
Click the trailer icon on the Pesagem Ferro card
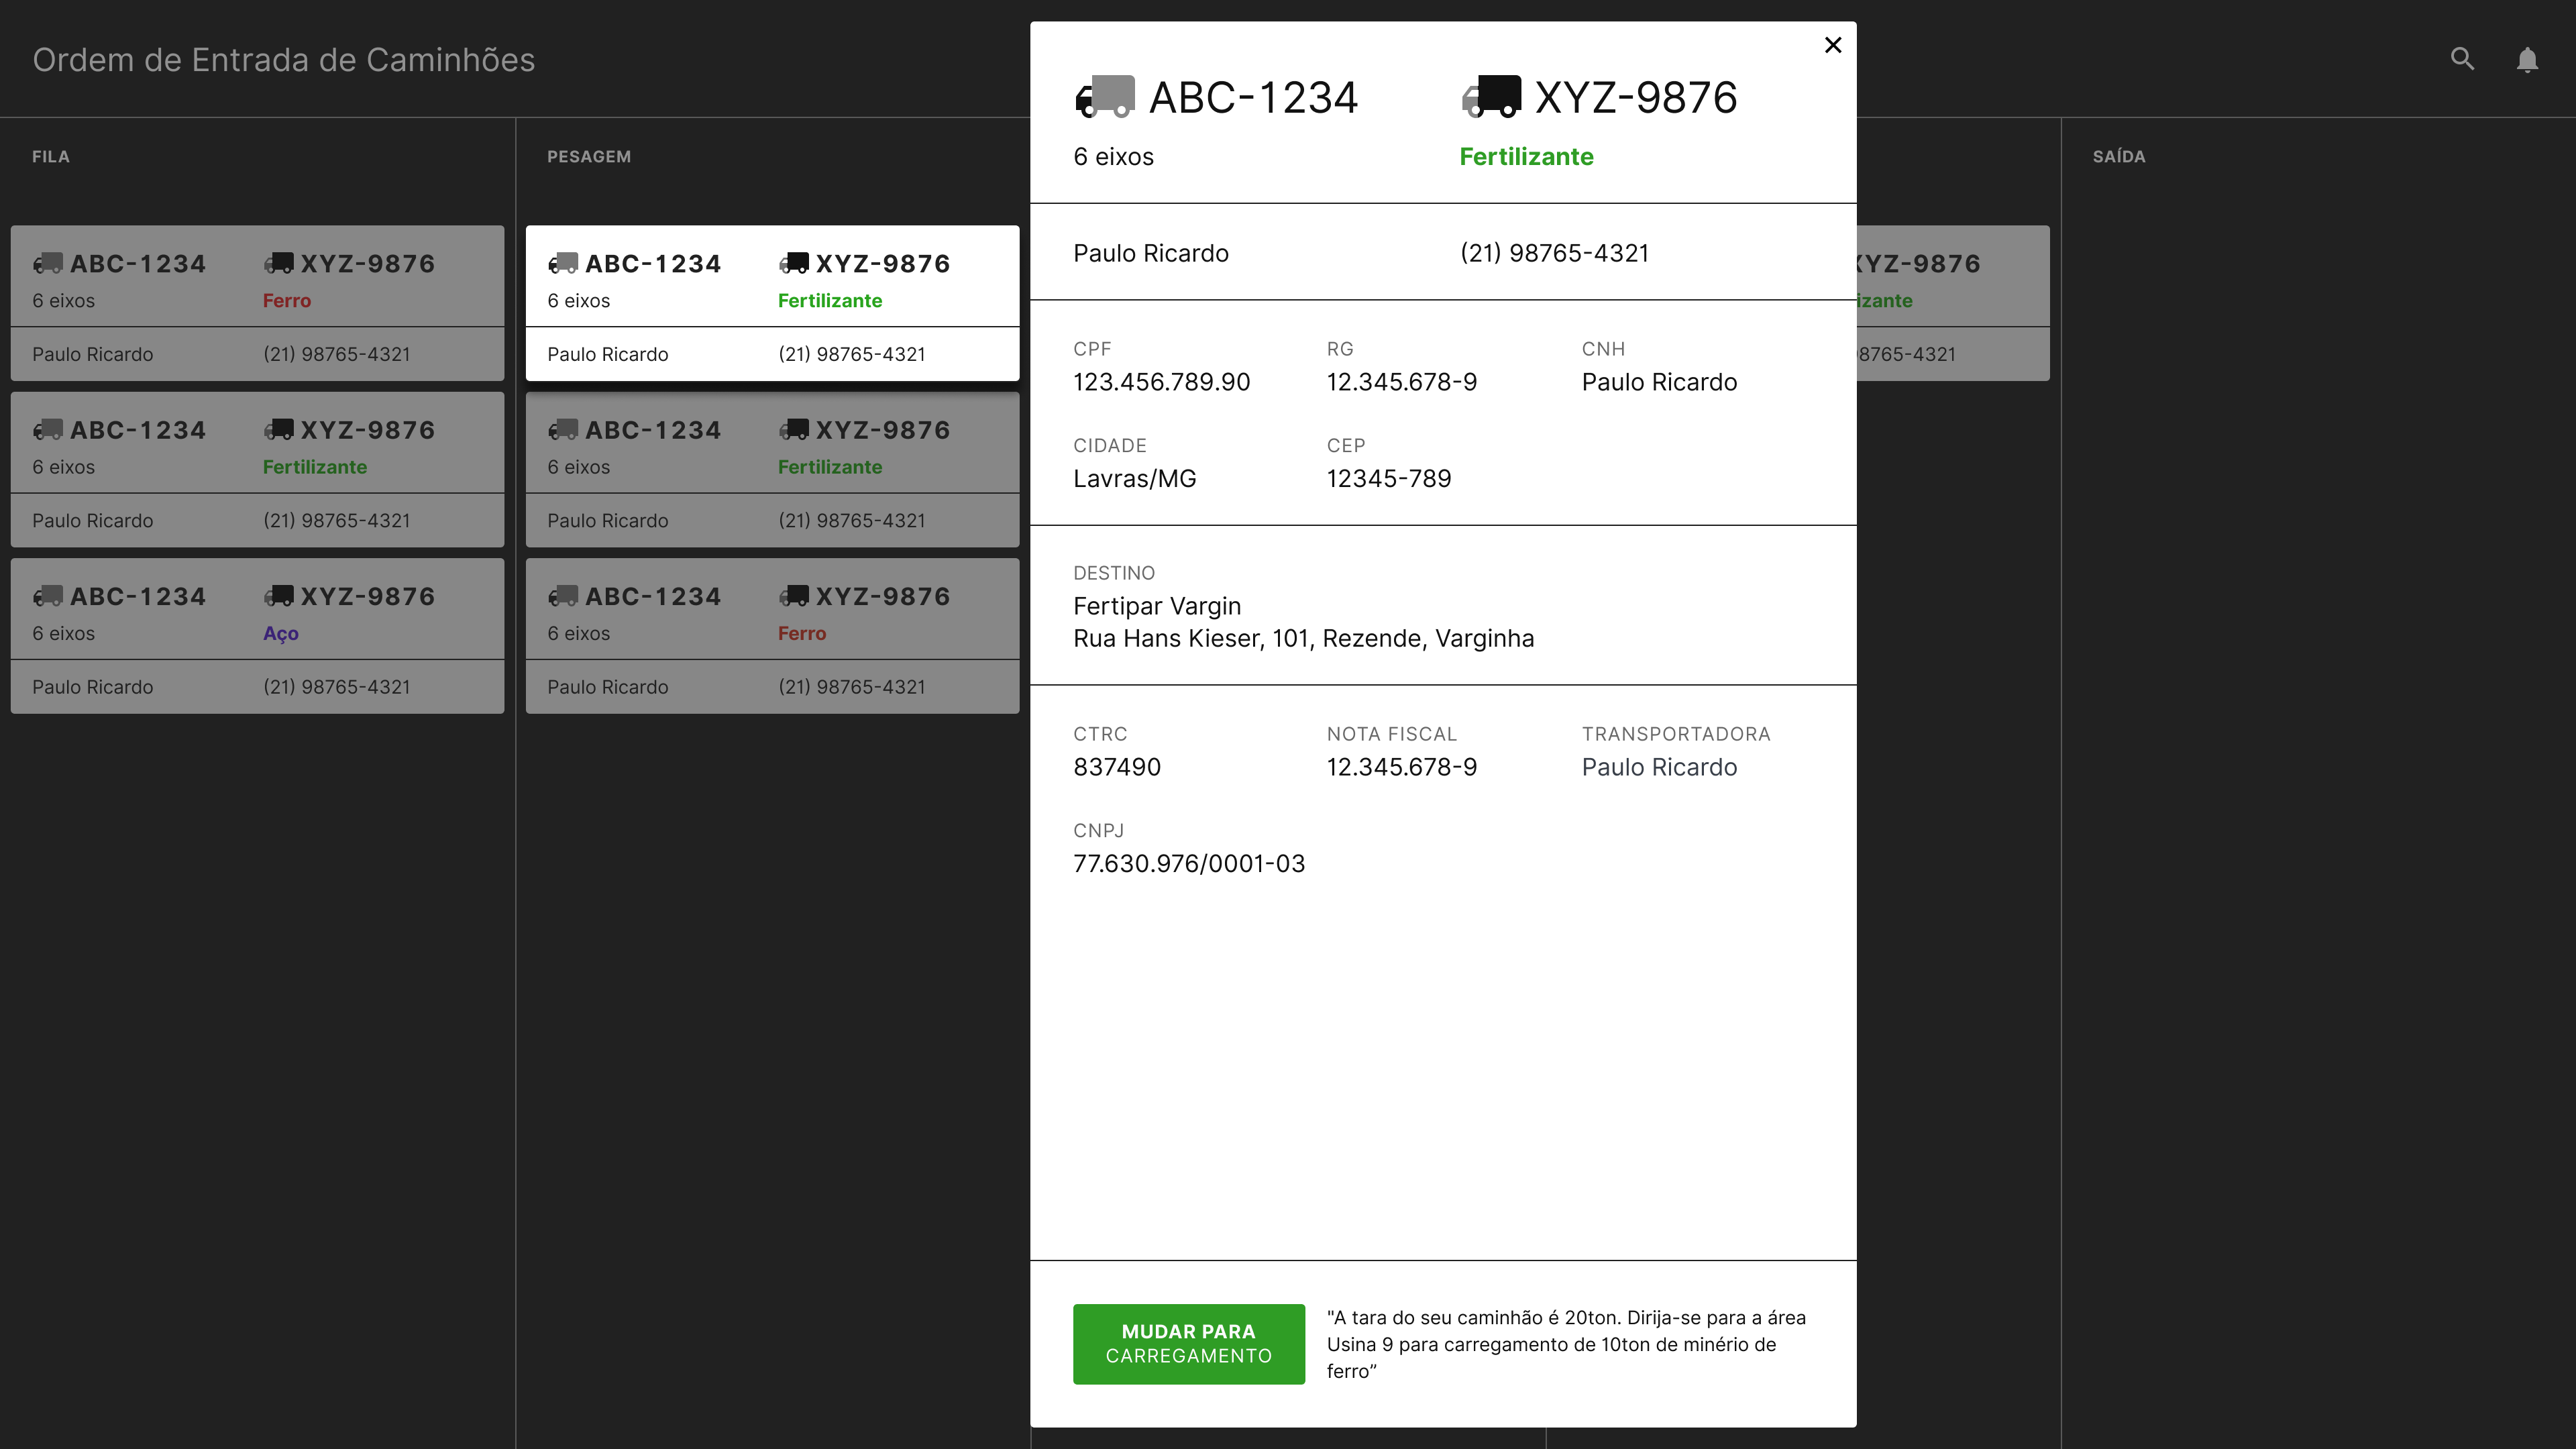[794, 596]
